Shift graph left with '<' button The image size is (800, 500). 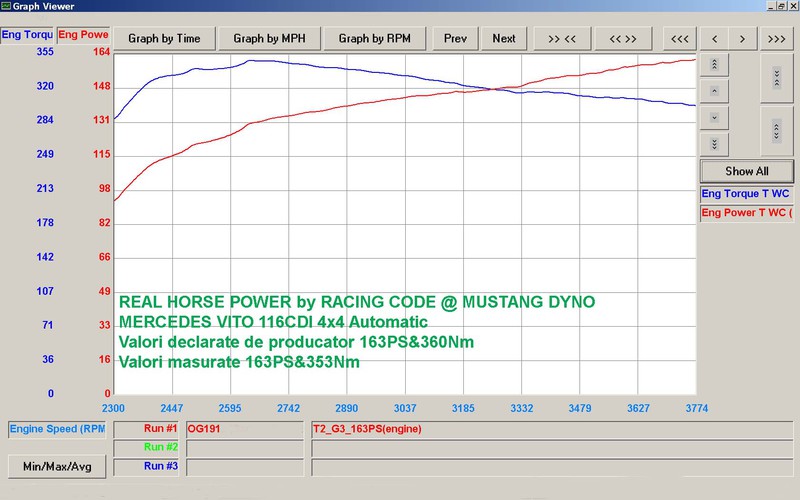tap(714, 39)
